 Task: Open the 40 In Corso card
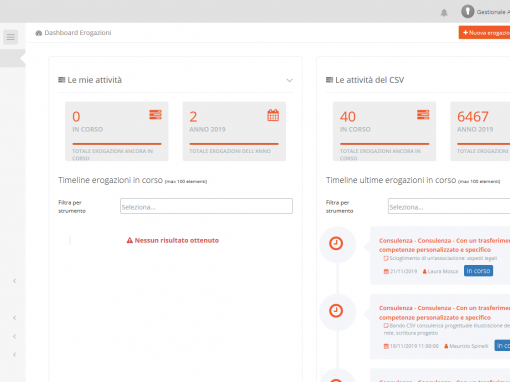(384, 131)
